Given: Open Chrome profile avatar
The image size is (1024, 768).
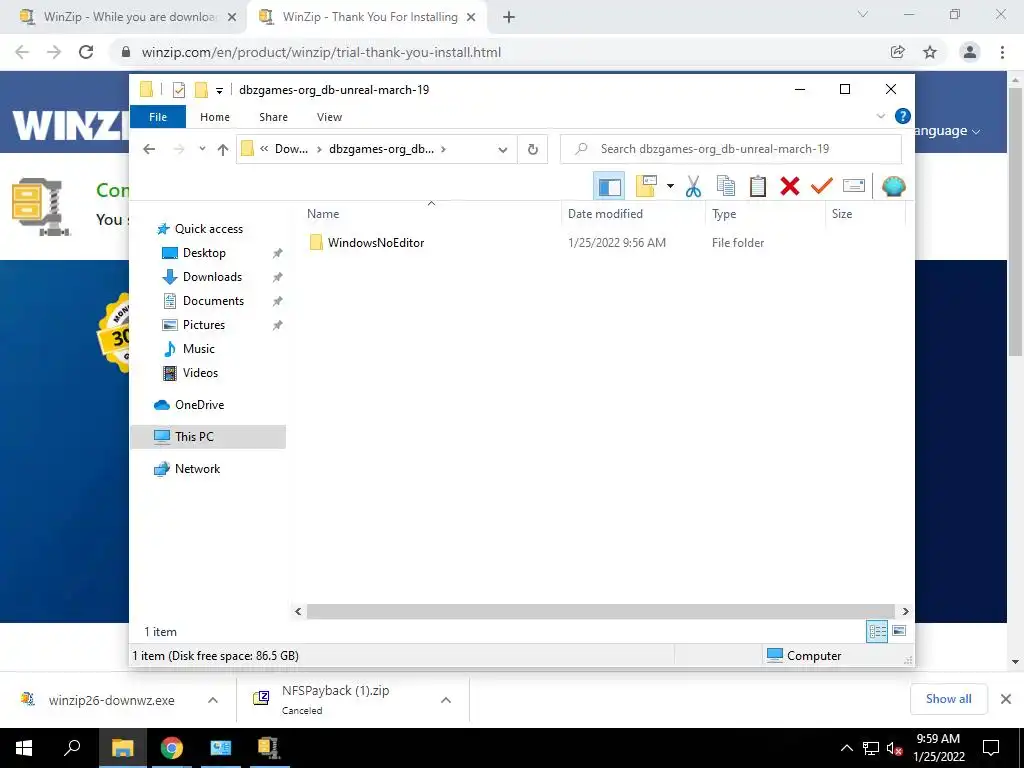Looking at the screenshot, I should click(x=970, y=52).
